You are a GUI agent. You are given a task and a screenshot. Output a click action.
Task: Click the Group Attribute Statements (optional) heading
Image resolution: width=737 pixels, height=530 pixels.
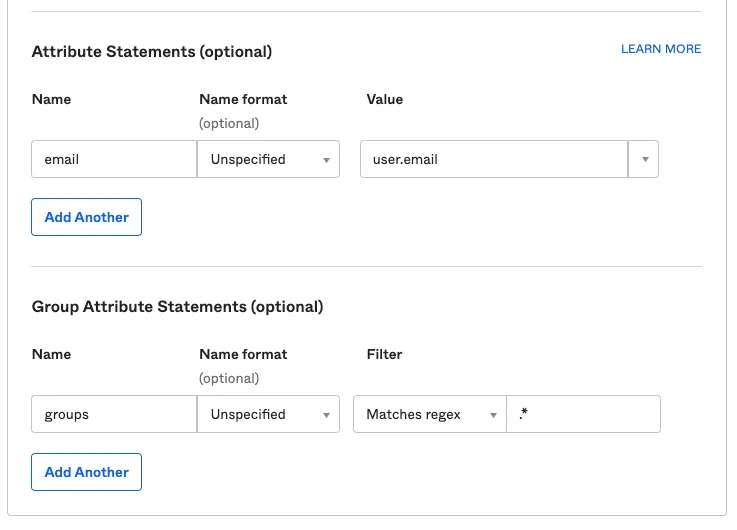point(177,307)
